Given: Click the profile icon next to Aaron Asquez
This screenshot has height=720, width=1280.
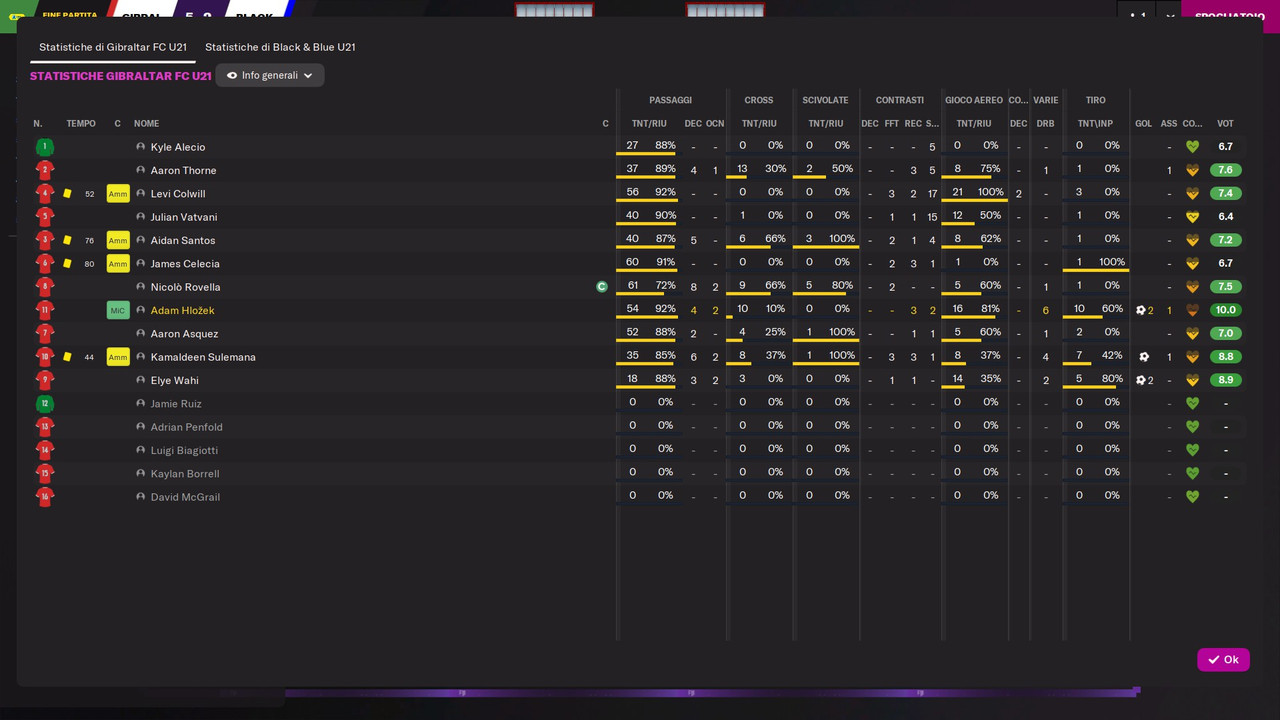Looking at the screenshot, I should click(141, 334).
